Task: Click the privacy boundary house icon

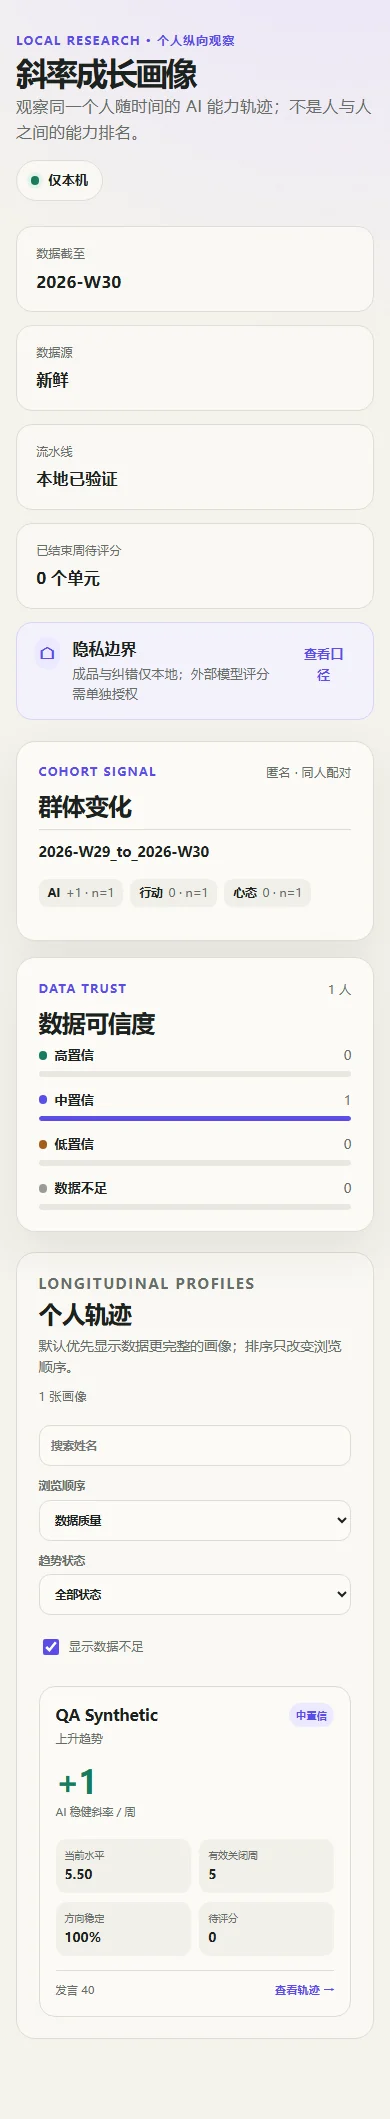Action: (47, 653)
